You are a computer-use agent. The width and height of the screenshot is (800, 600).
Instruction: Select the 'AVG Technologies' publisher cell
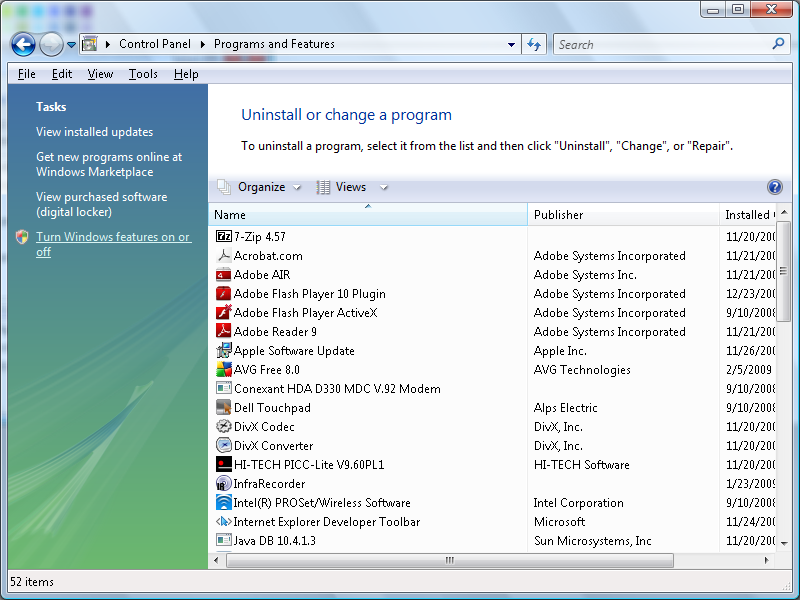(x=582, y=370)
